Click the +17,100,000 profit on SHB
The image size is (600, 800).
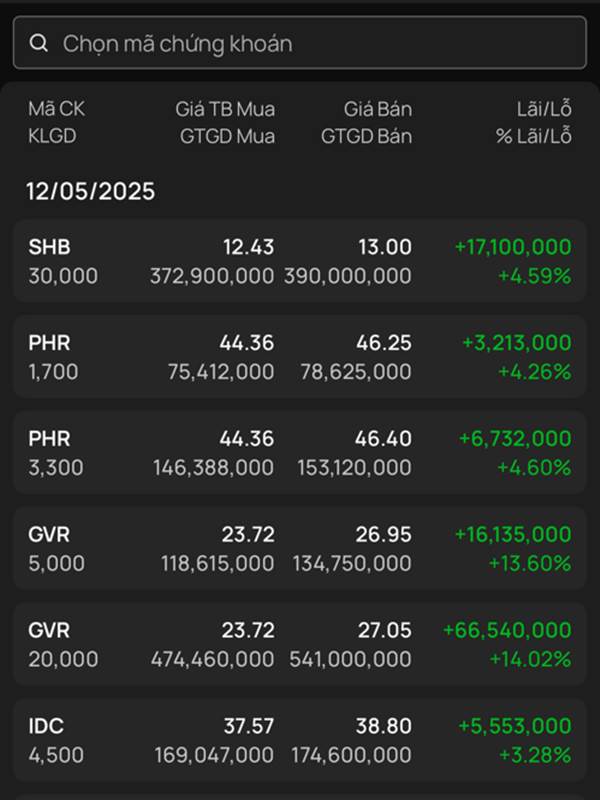pyautogui.click(x=513, y=247)
